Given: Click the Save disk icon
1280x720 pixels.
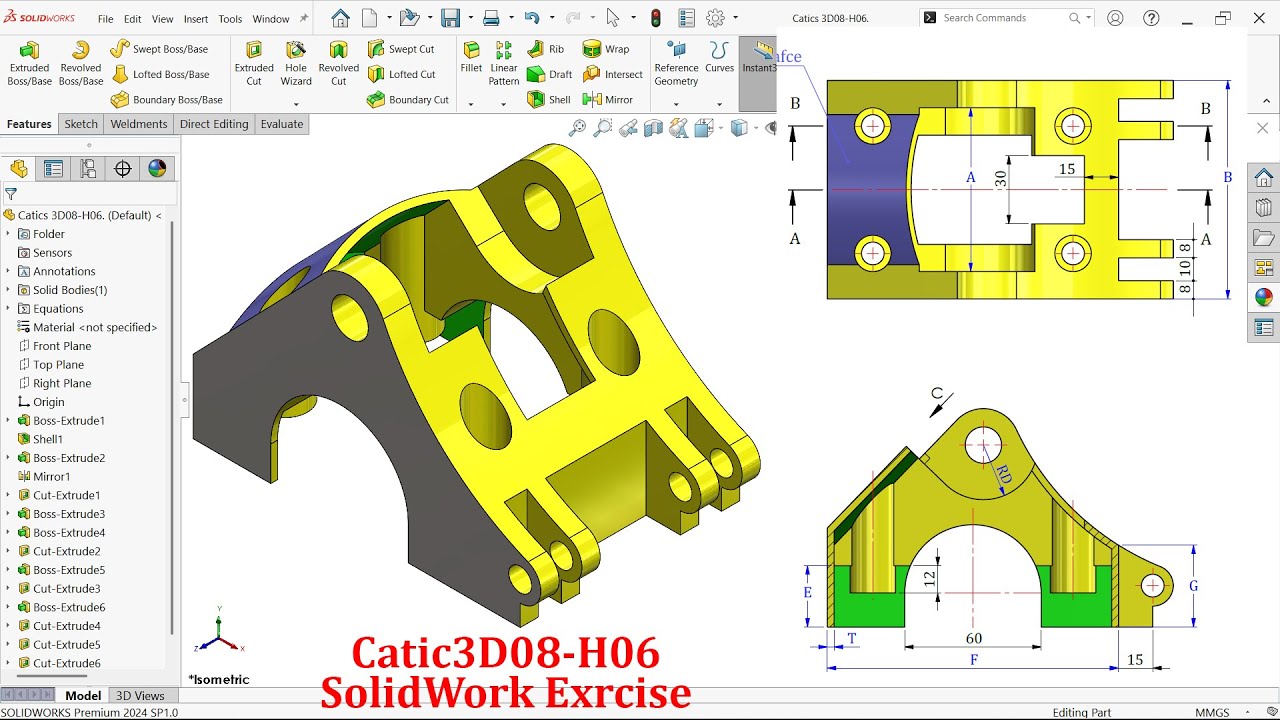Looking at the screenshot, I should point(450,18).
